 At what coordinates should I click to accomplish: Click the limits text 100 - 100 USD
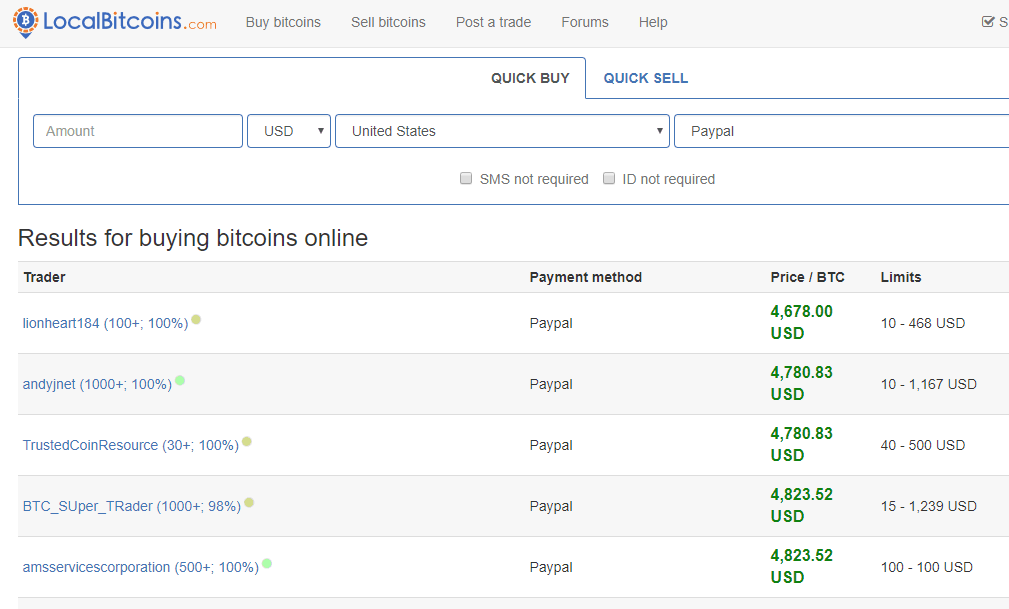(927, 568)
